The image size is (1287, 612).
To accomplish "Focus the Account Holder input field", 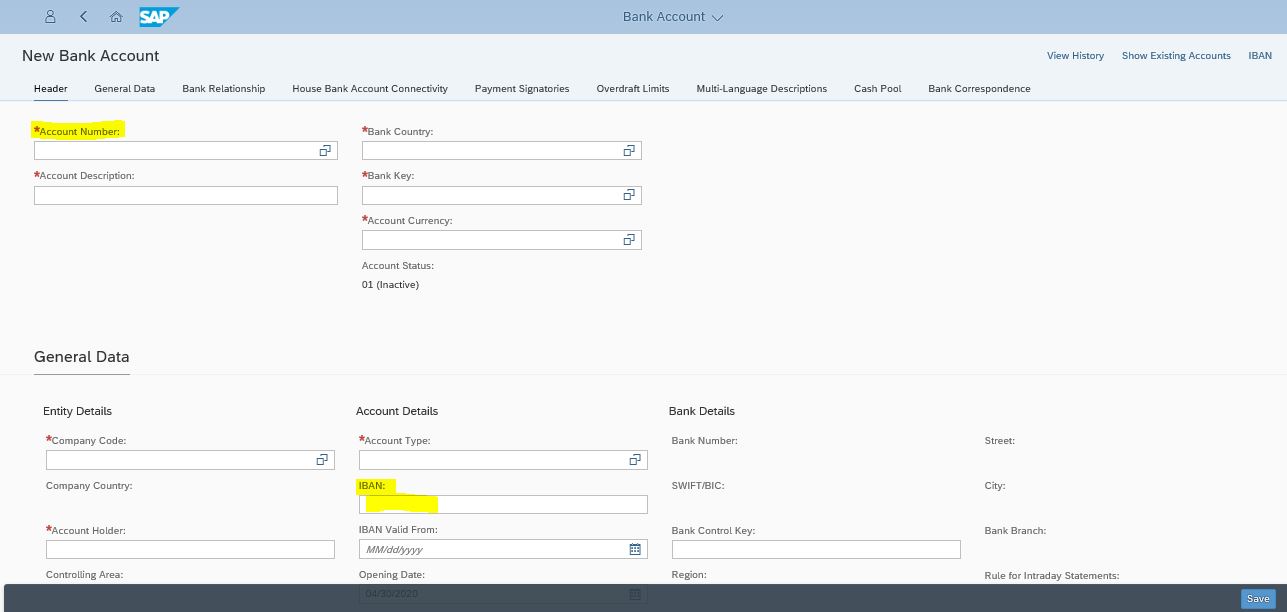I will [190, 550].
